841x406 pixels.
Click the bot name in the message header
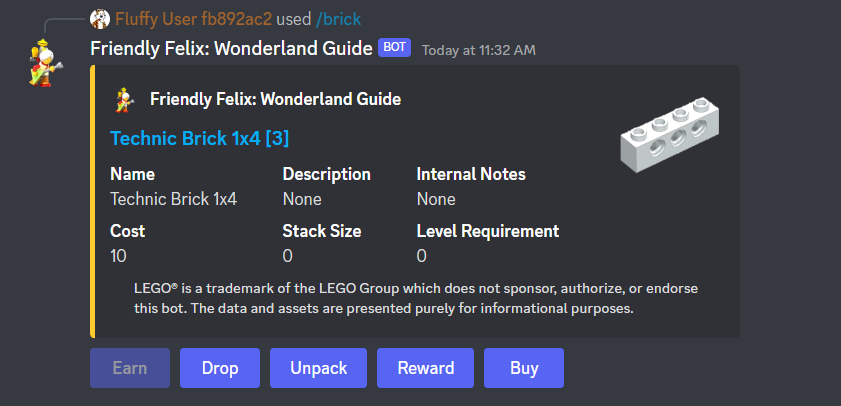[x=231, y=48]
